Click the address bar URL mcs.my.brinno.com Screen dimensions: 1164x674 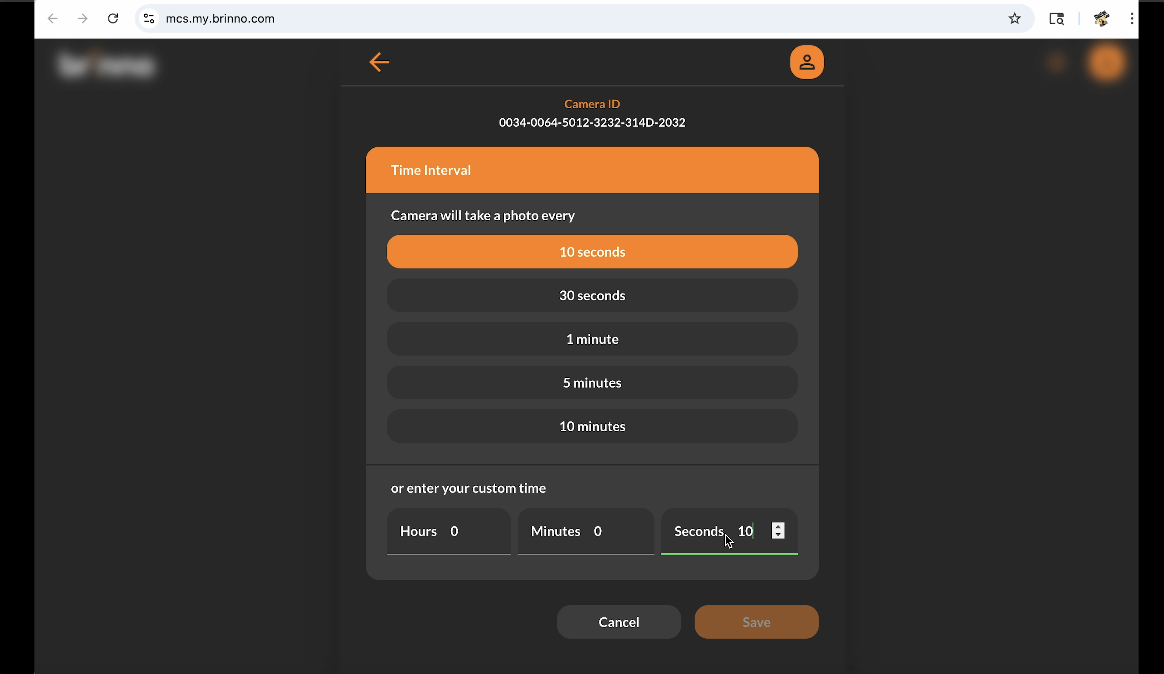pos(220,18)
